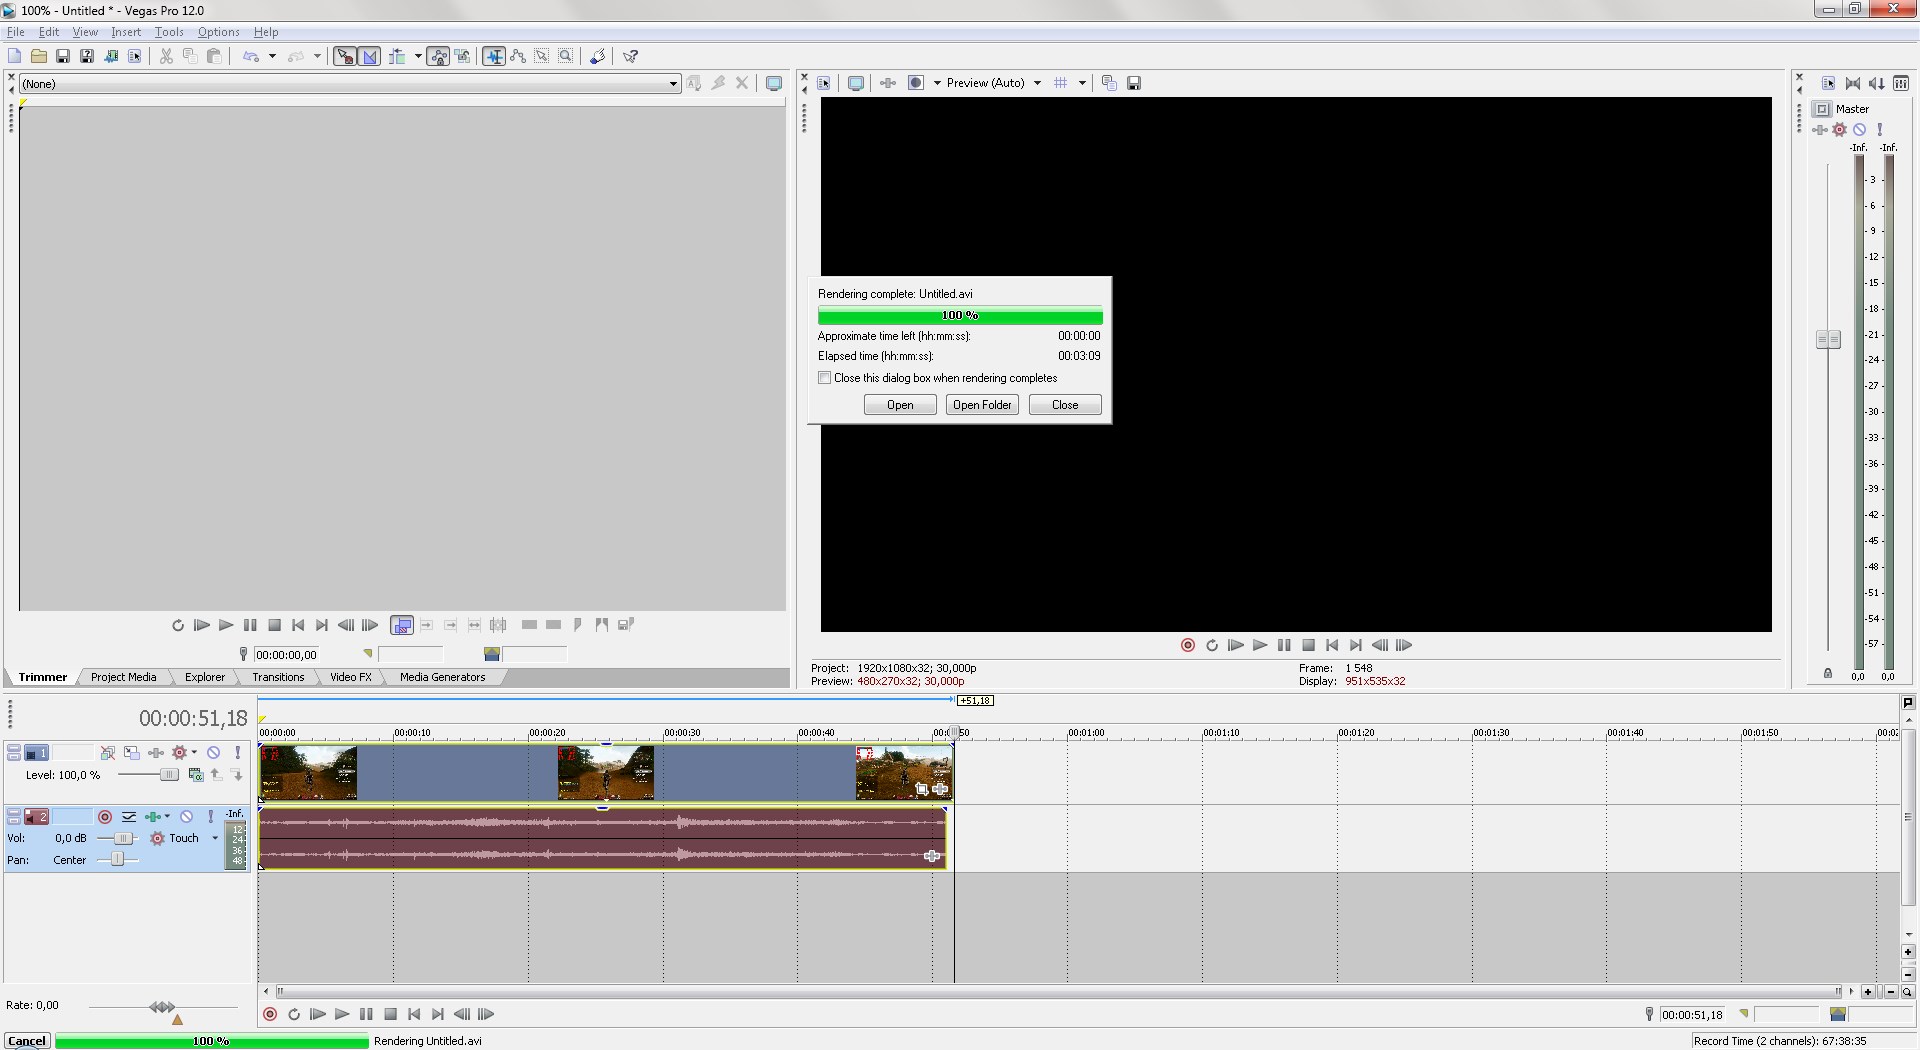Screen dimensions: 1920x1050
Task: Select the Normal Edit tool
Action: tap(494, 56)
